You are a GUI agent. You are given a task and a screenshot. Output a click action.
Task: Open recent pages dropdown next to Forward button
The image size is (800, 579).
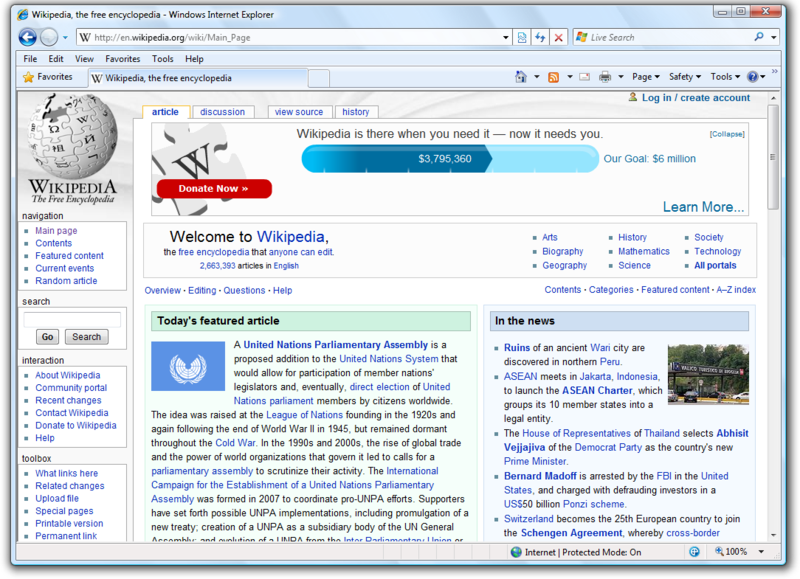click(x=65, y=38)
